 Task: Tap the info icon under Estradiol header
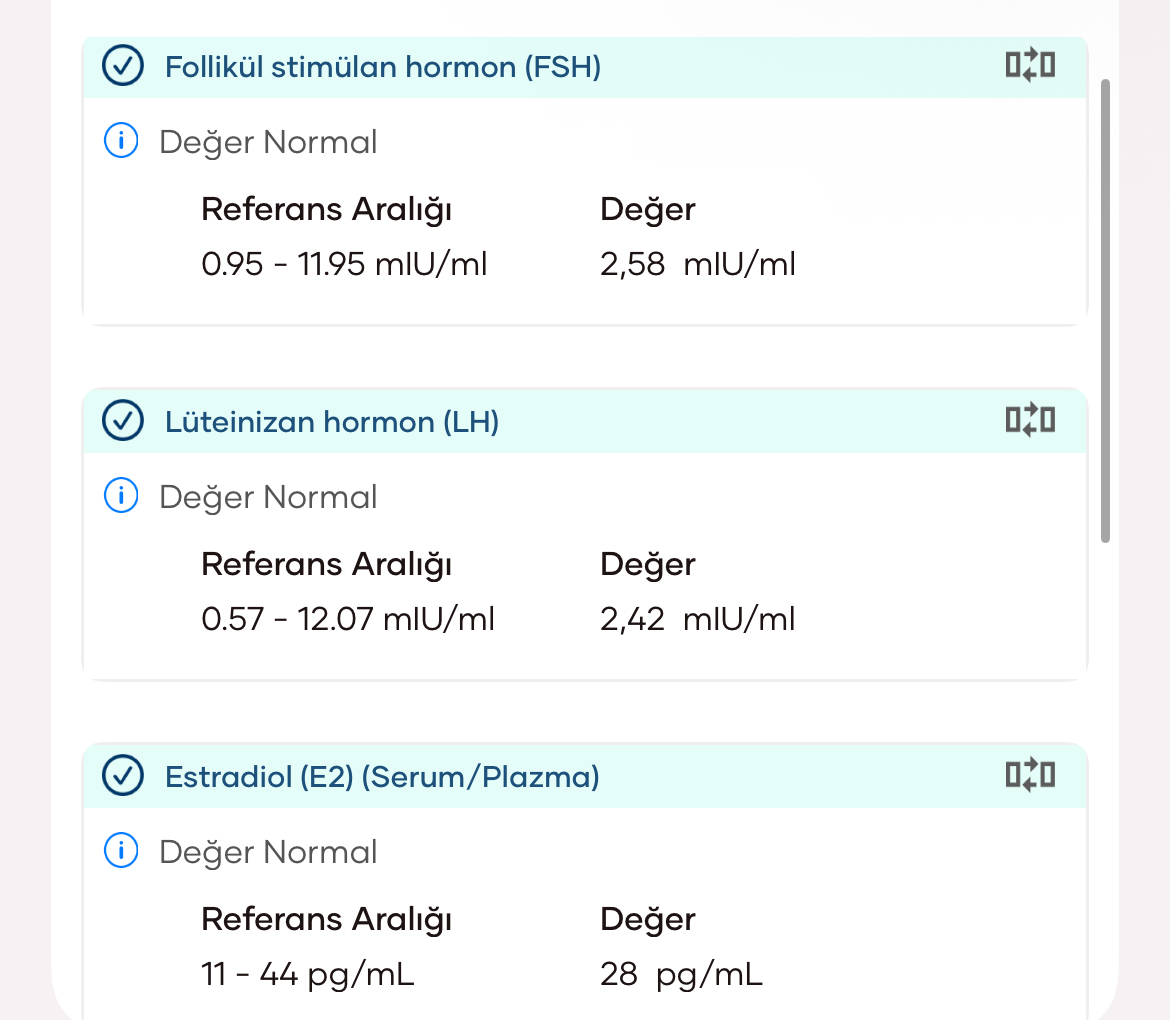(x=121, y=850)
